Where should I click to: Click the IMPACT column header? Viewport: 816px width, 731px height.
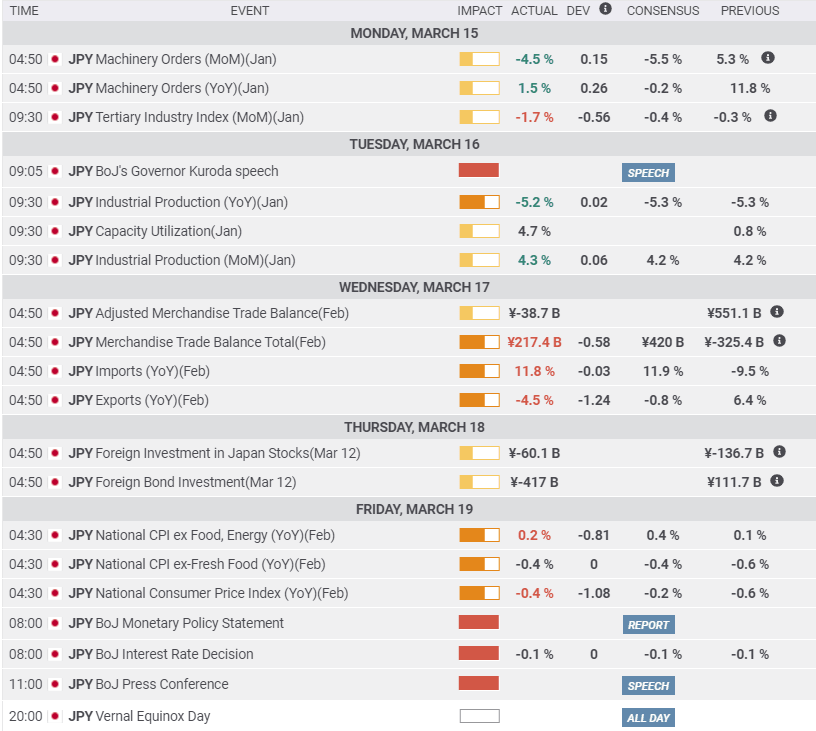click(x=479, y=11)
